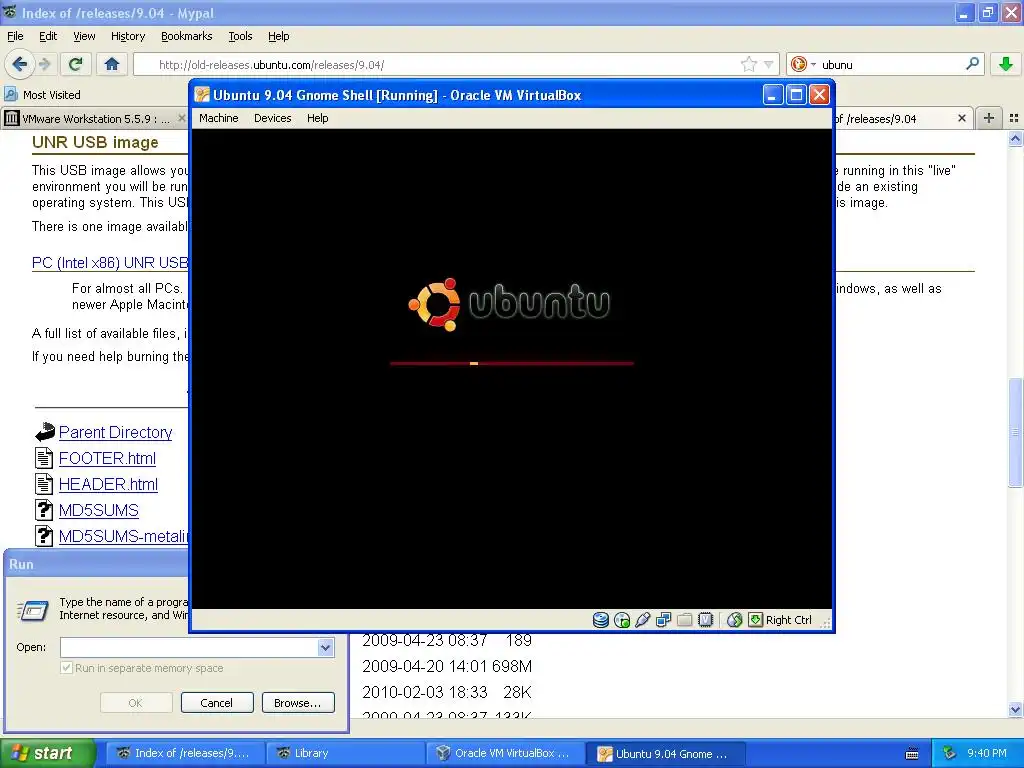Go back with Mypal back arrow

coord(20,64)
